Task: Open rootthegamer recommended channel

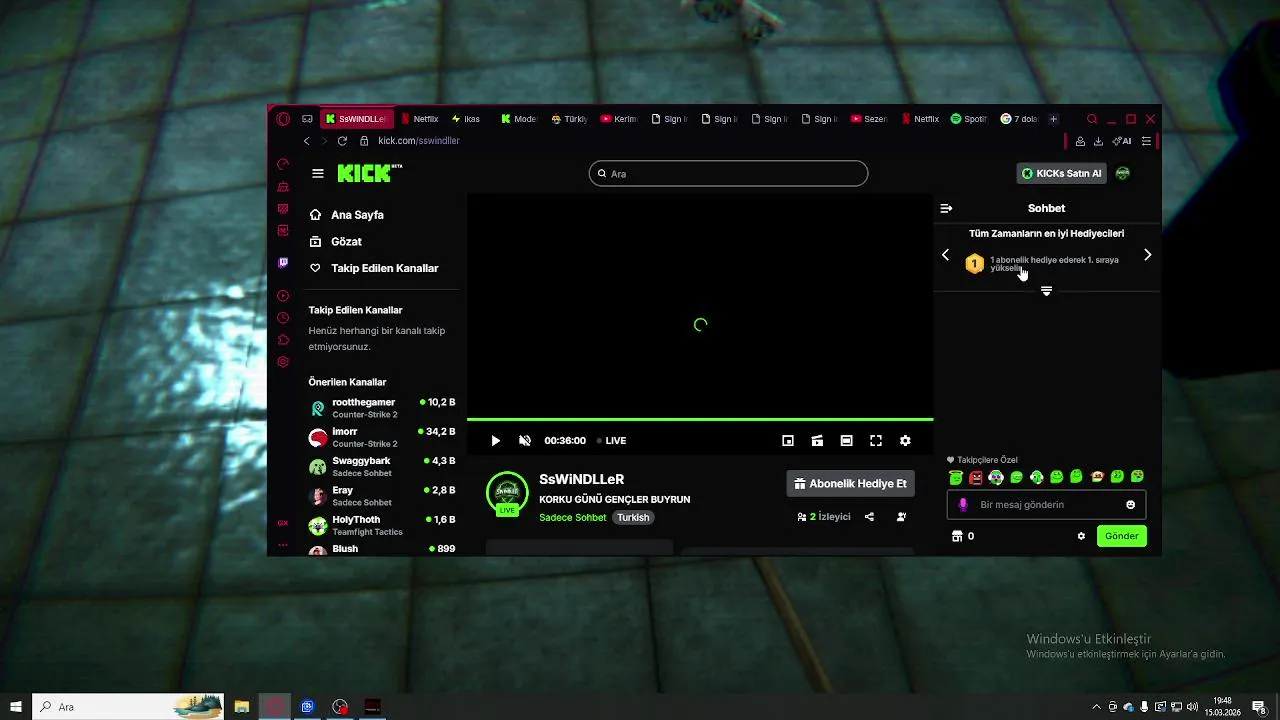Action: [382, 408]
